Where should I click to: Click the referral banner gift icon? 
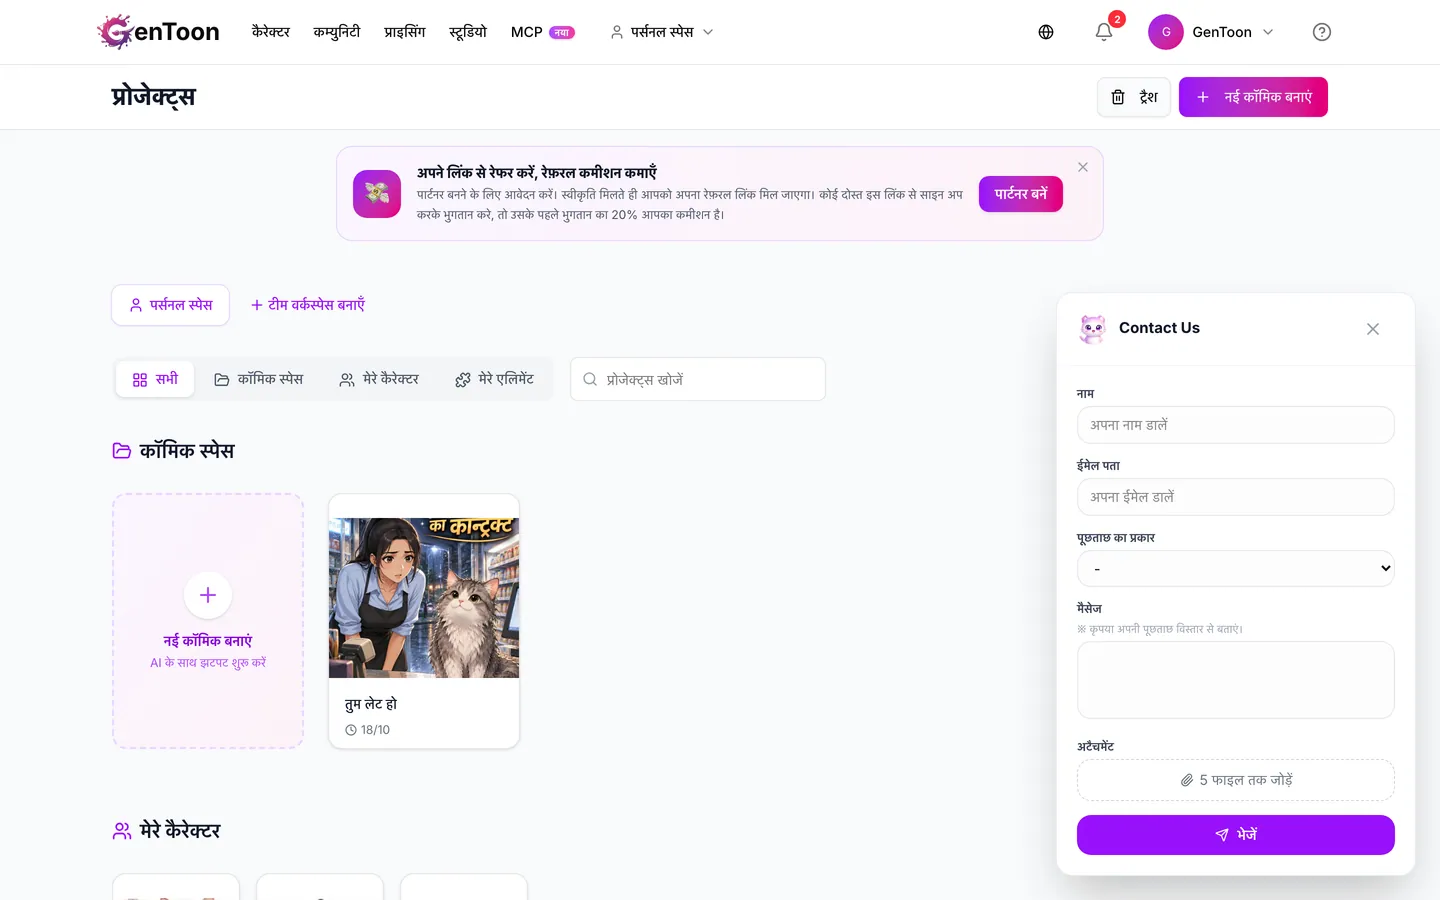377,194
